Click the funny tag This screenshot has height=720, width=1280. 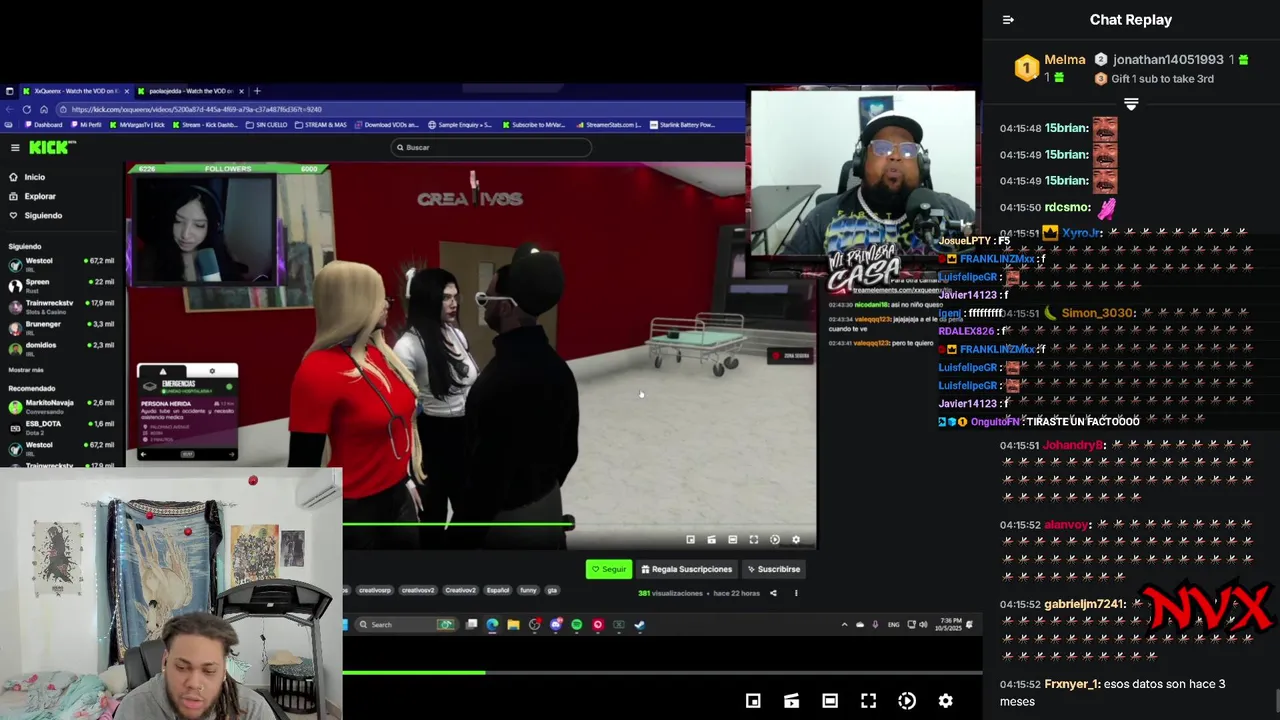[528, 590]
